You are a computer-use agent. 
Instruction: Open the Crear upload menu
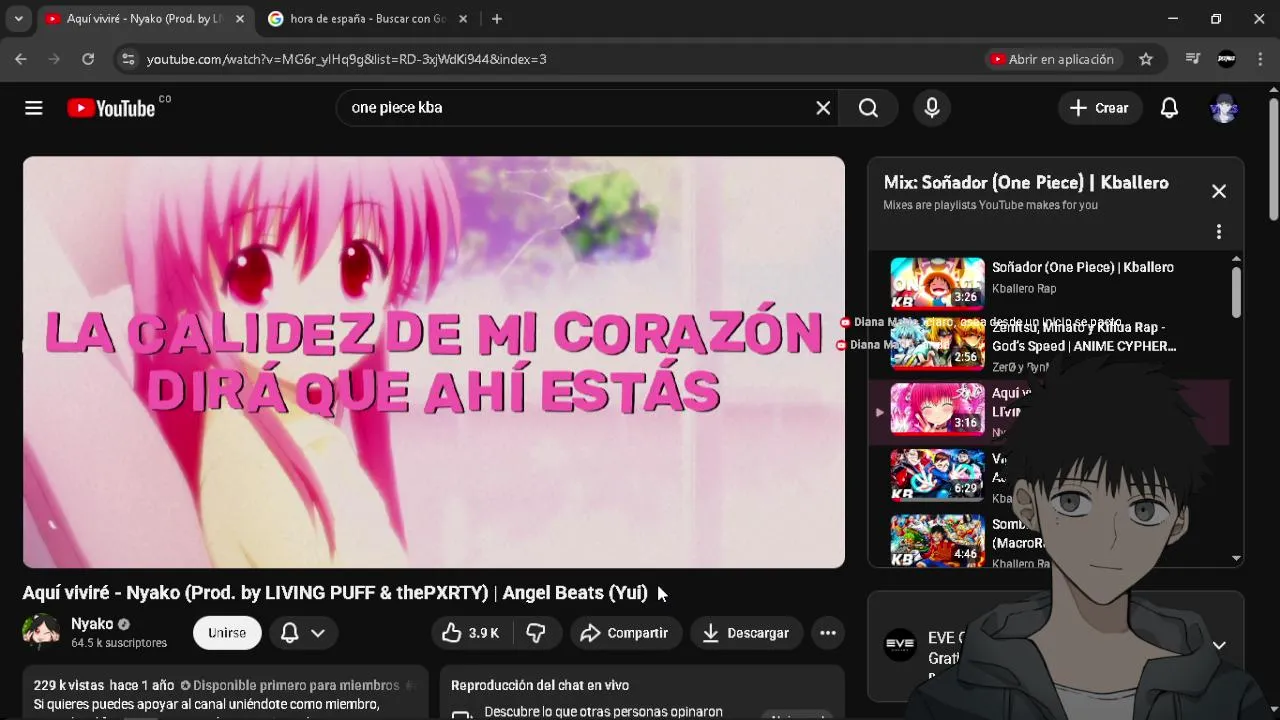coord(1099,108)
